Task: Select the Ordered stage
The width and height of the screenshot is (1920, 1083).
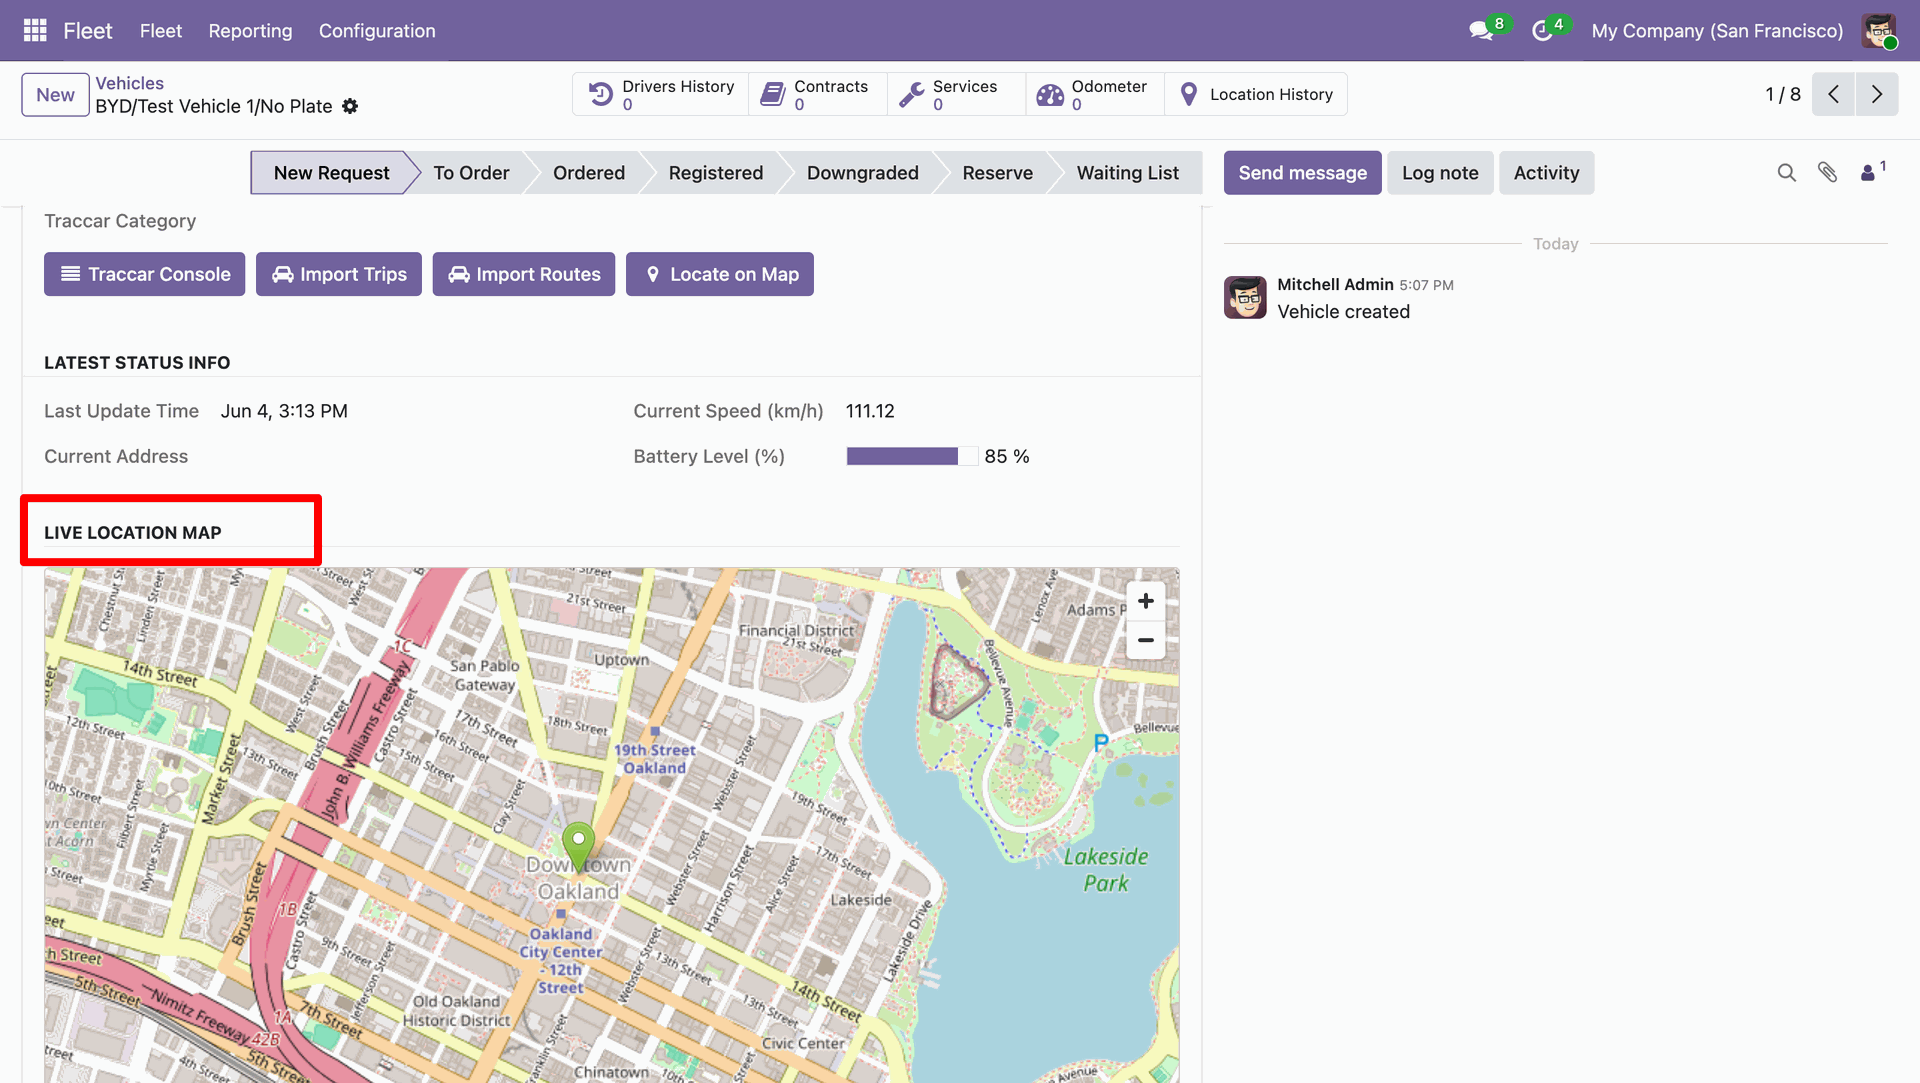Action: click(x=589, y=173)
